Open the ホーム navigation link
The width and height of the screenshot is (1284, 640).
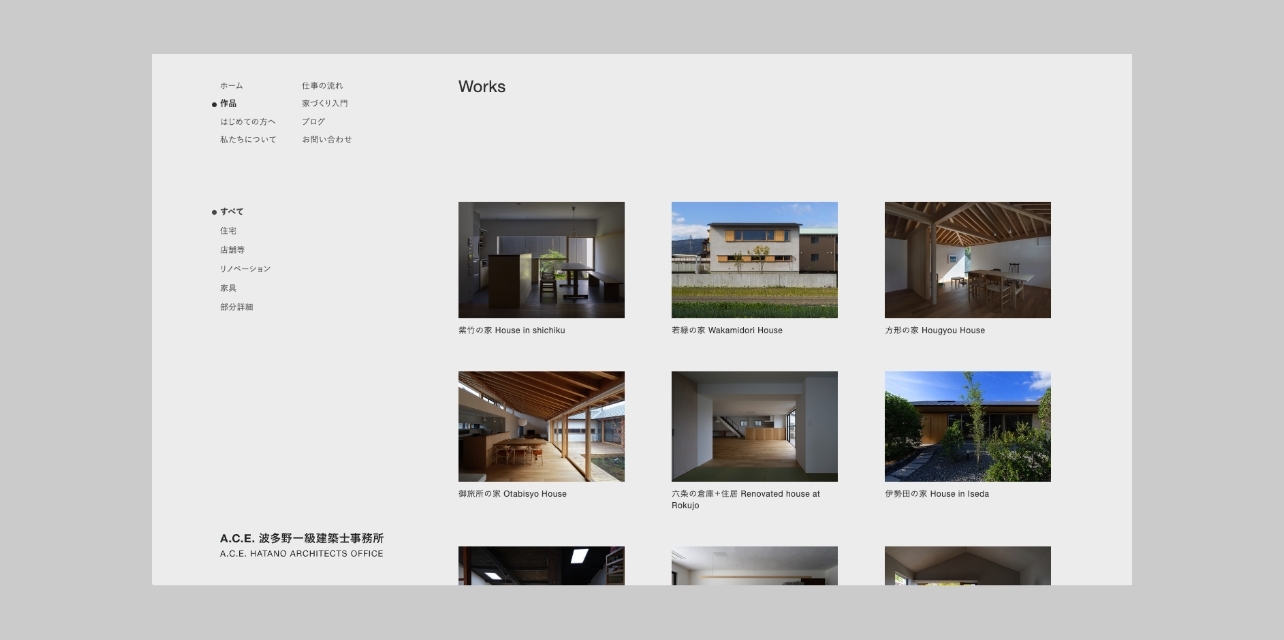[x=231, y=86]
